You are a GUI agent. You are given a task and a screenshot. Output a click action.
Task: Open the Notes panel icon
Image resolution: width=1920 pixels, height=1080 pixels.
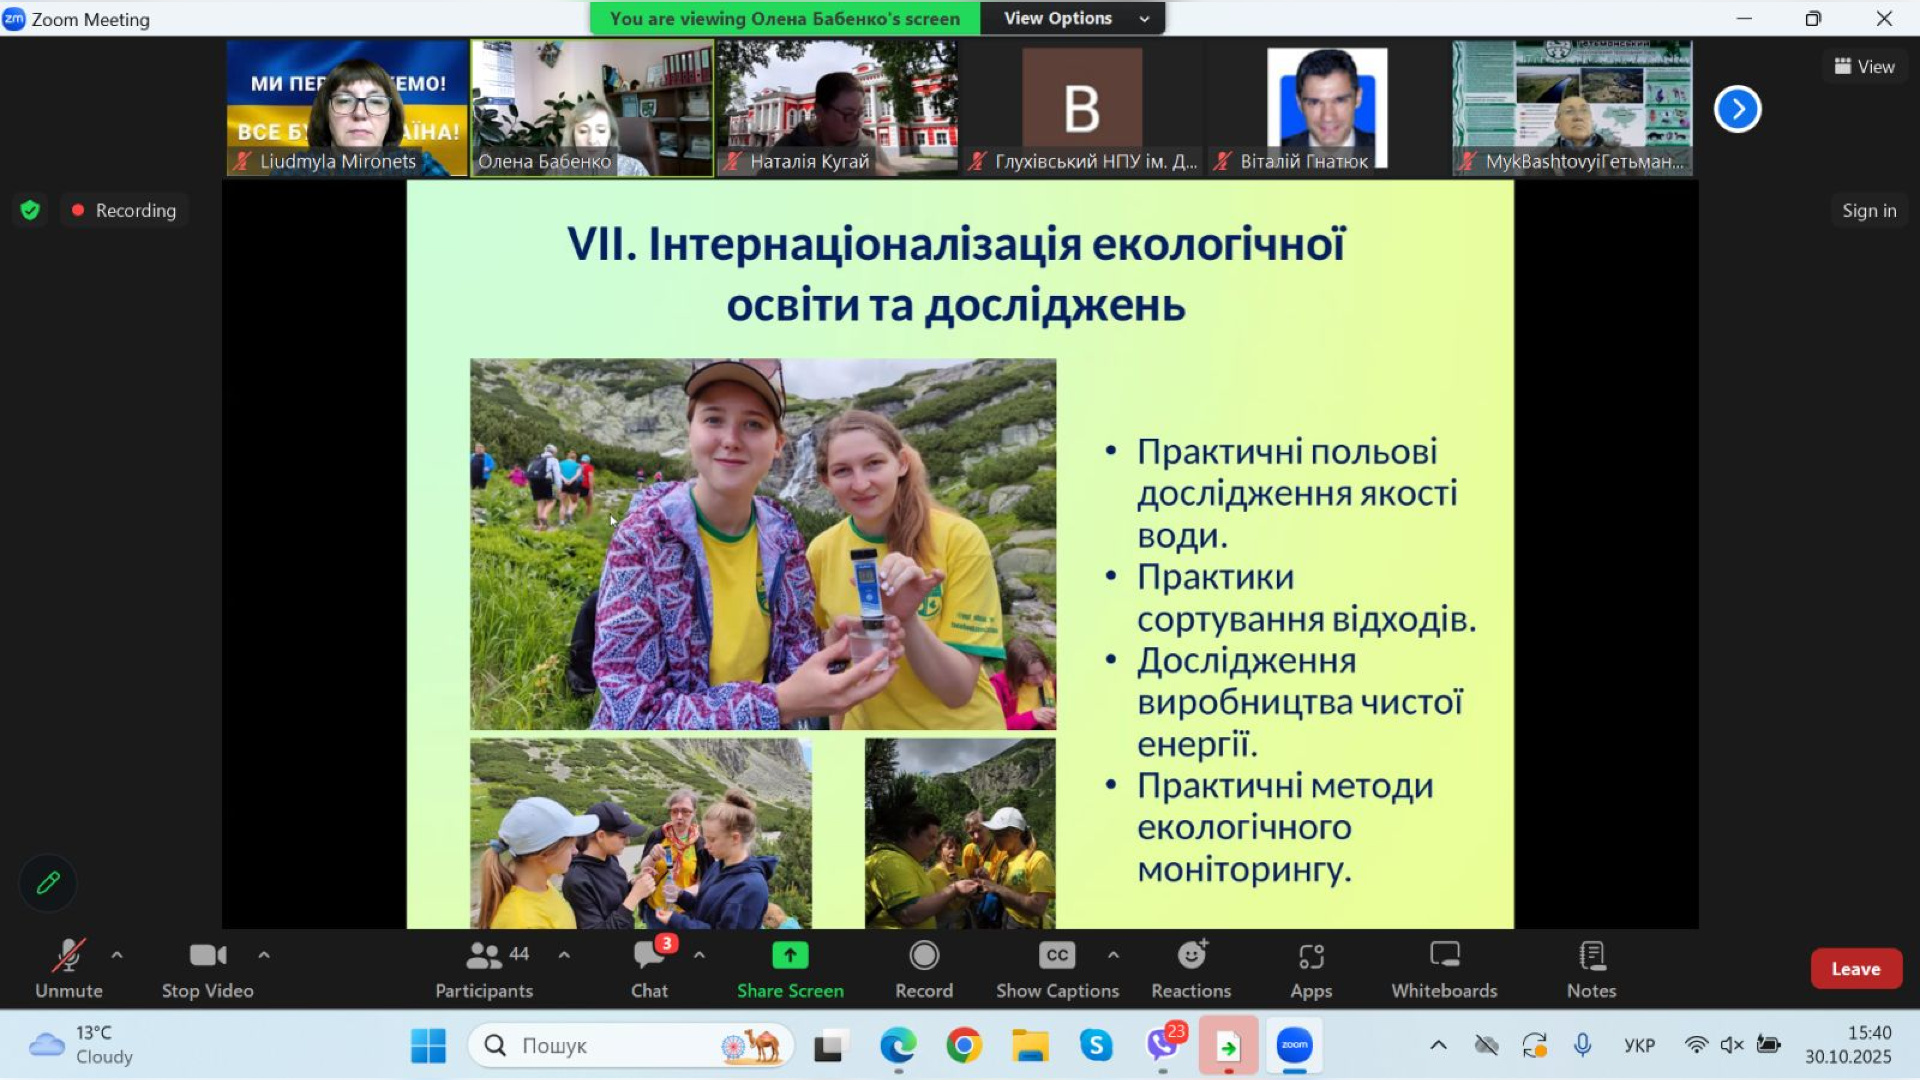[x=1591, y=956]
